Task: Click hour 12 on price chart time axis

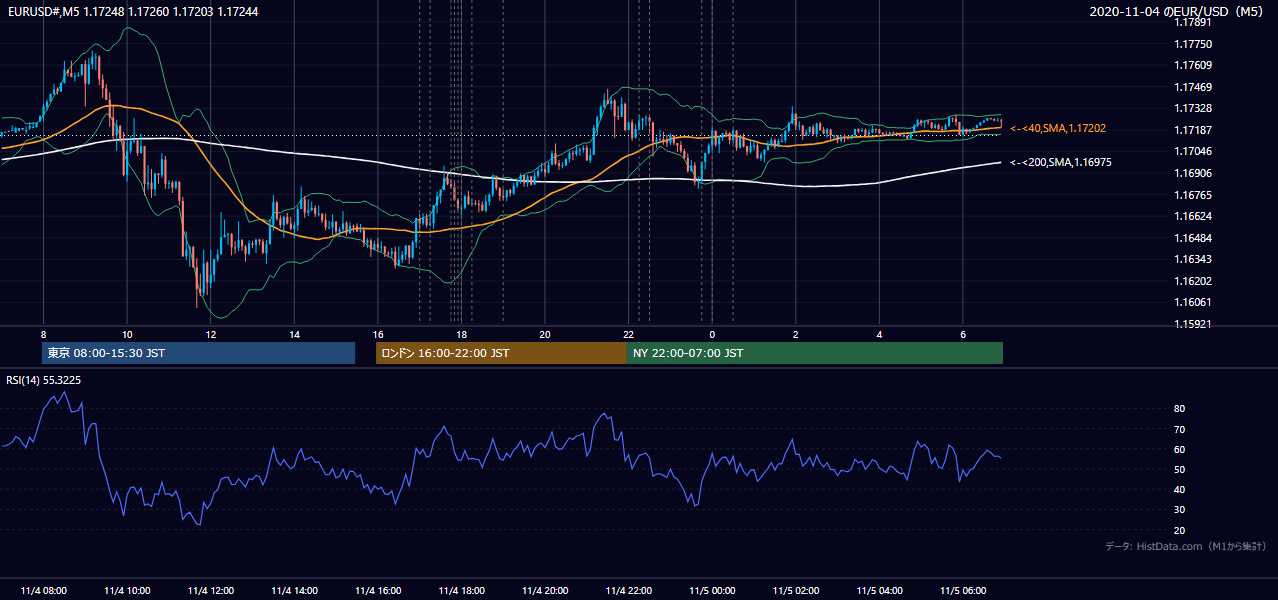Action: (211, 334)
